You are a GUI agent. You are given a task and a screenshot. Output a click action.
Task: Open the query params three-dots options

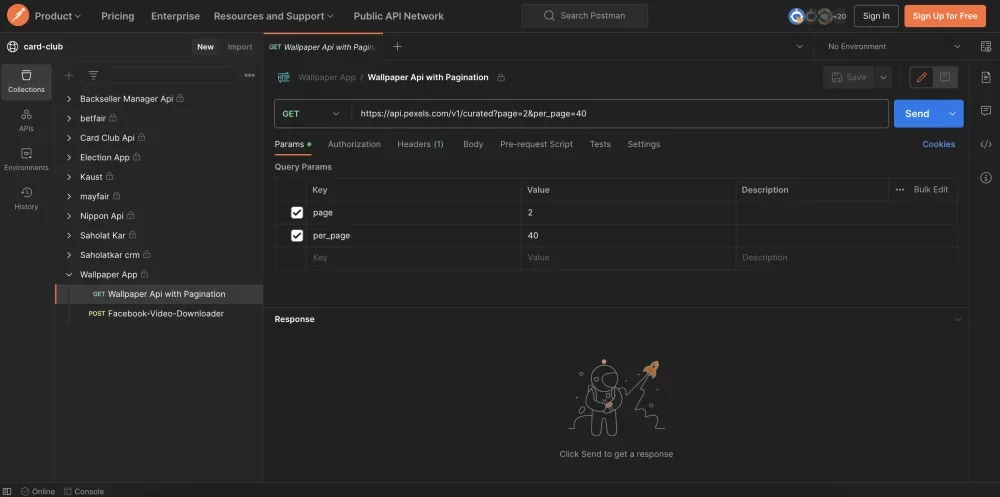(x=899, y=189)
